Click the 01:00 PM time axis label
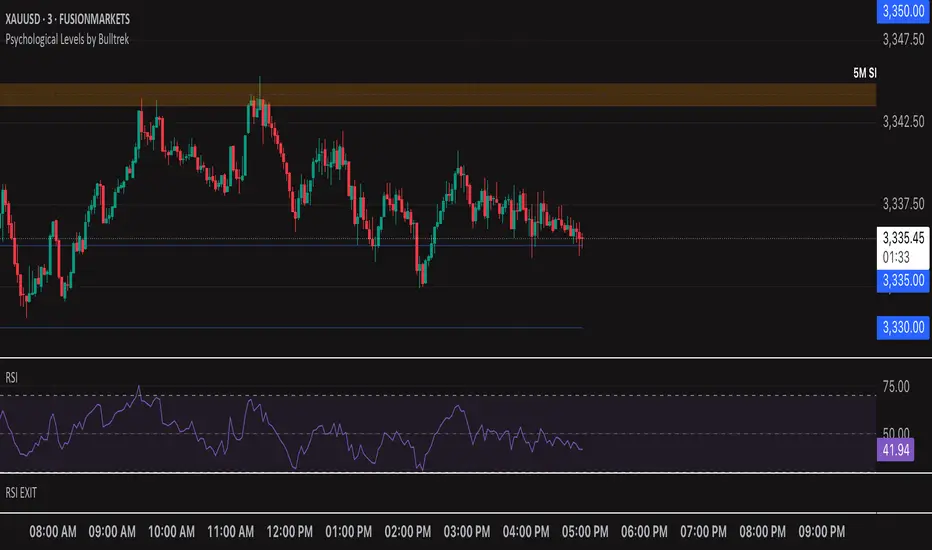 coord(348,532)
